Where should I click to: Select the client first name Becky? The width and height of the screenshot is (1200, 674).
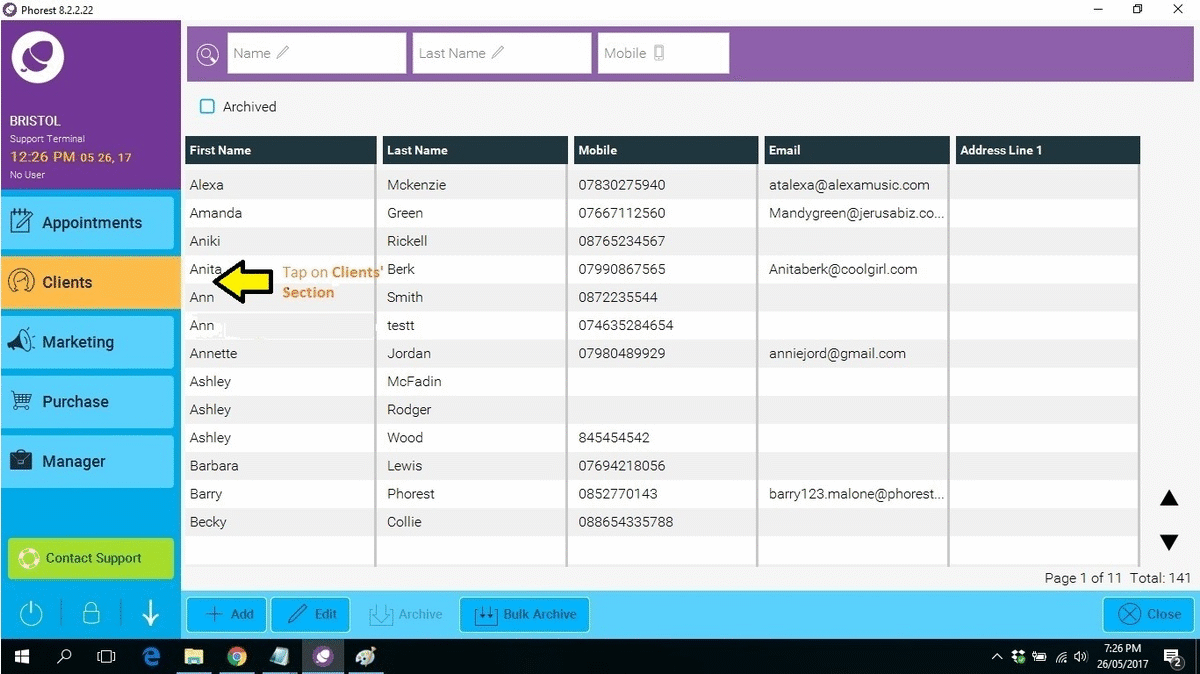(x=208, y=521)
